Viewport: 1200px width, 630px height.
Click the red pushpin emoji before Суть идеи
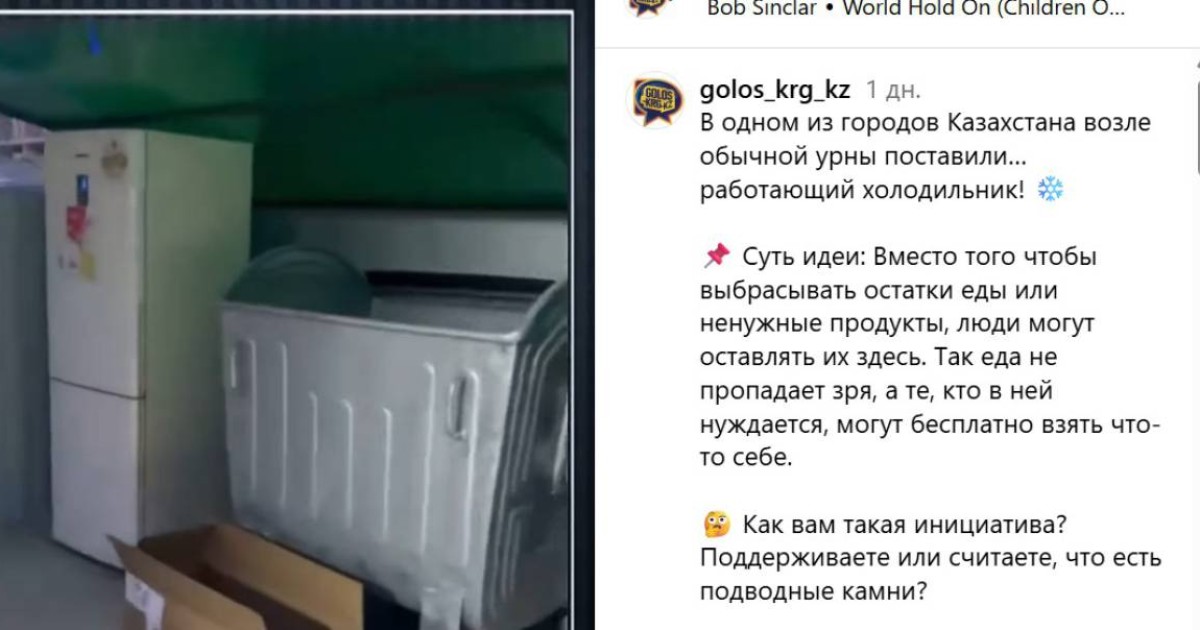716,257
